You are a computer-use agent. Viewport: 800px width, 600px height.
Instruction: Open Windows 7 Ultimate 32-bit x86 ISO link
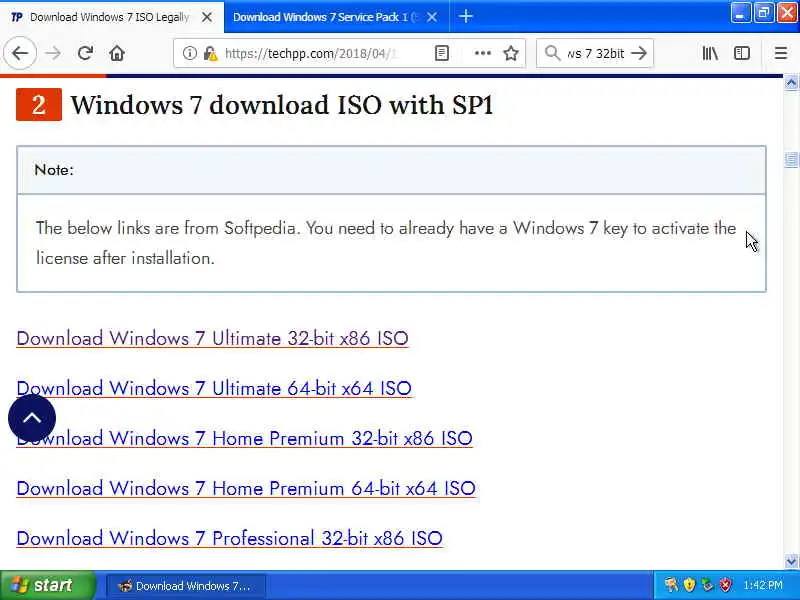(x=212, y=338)
